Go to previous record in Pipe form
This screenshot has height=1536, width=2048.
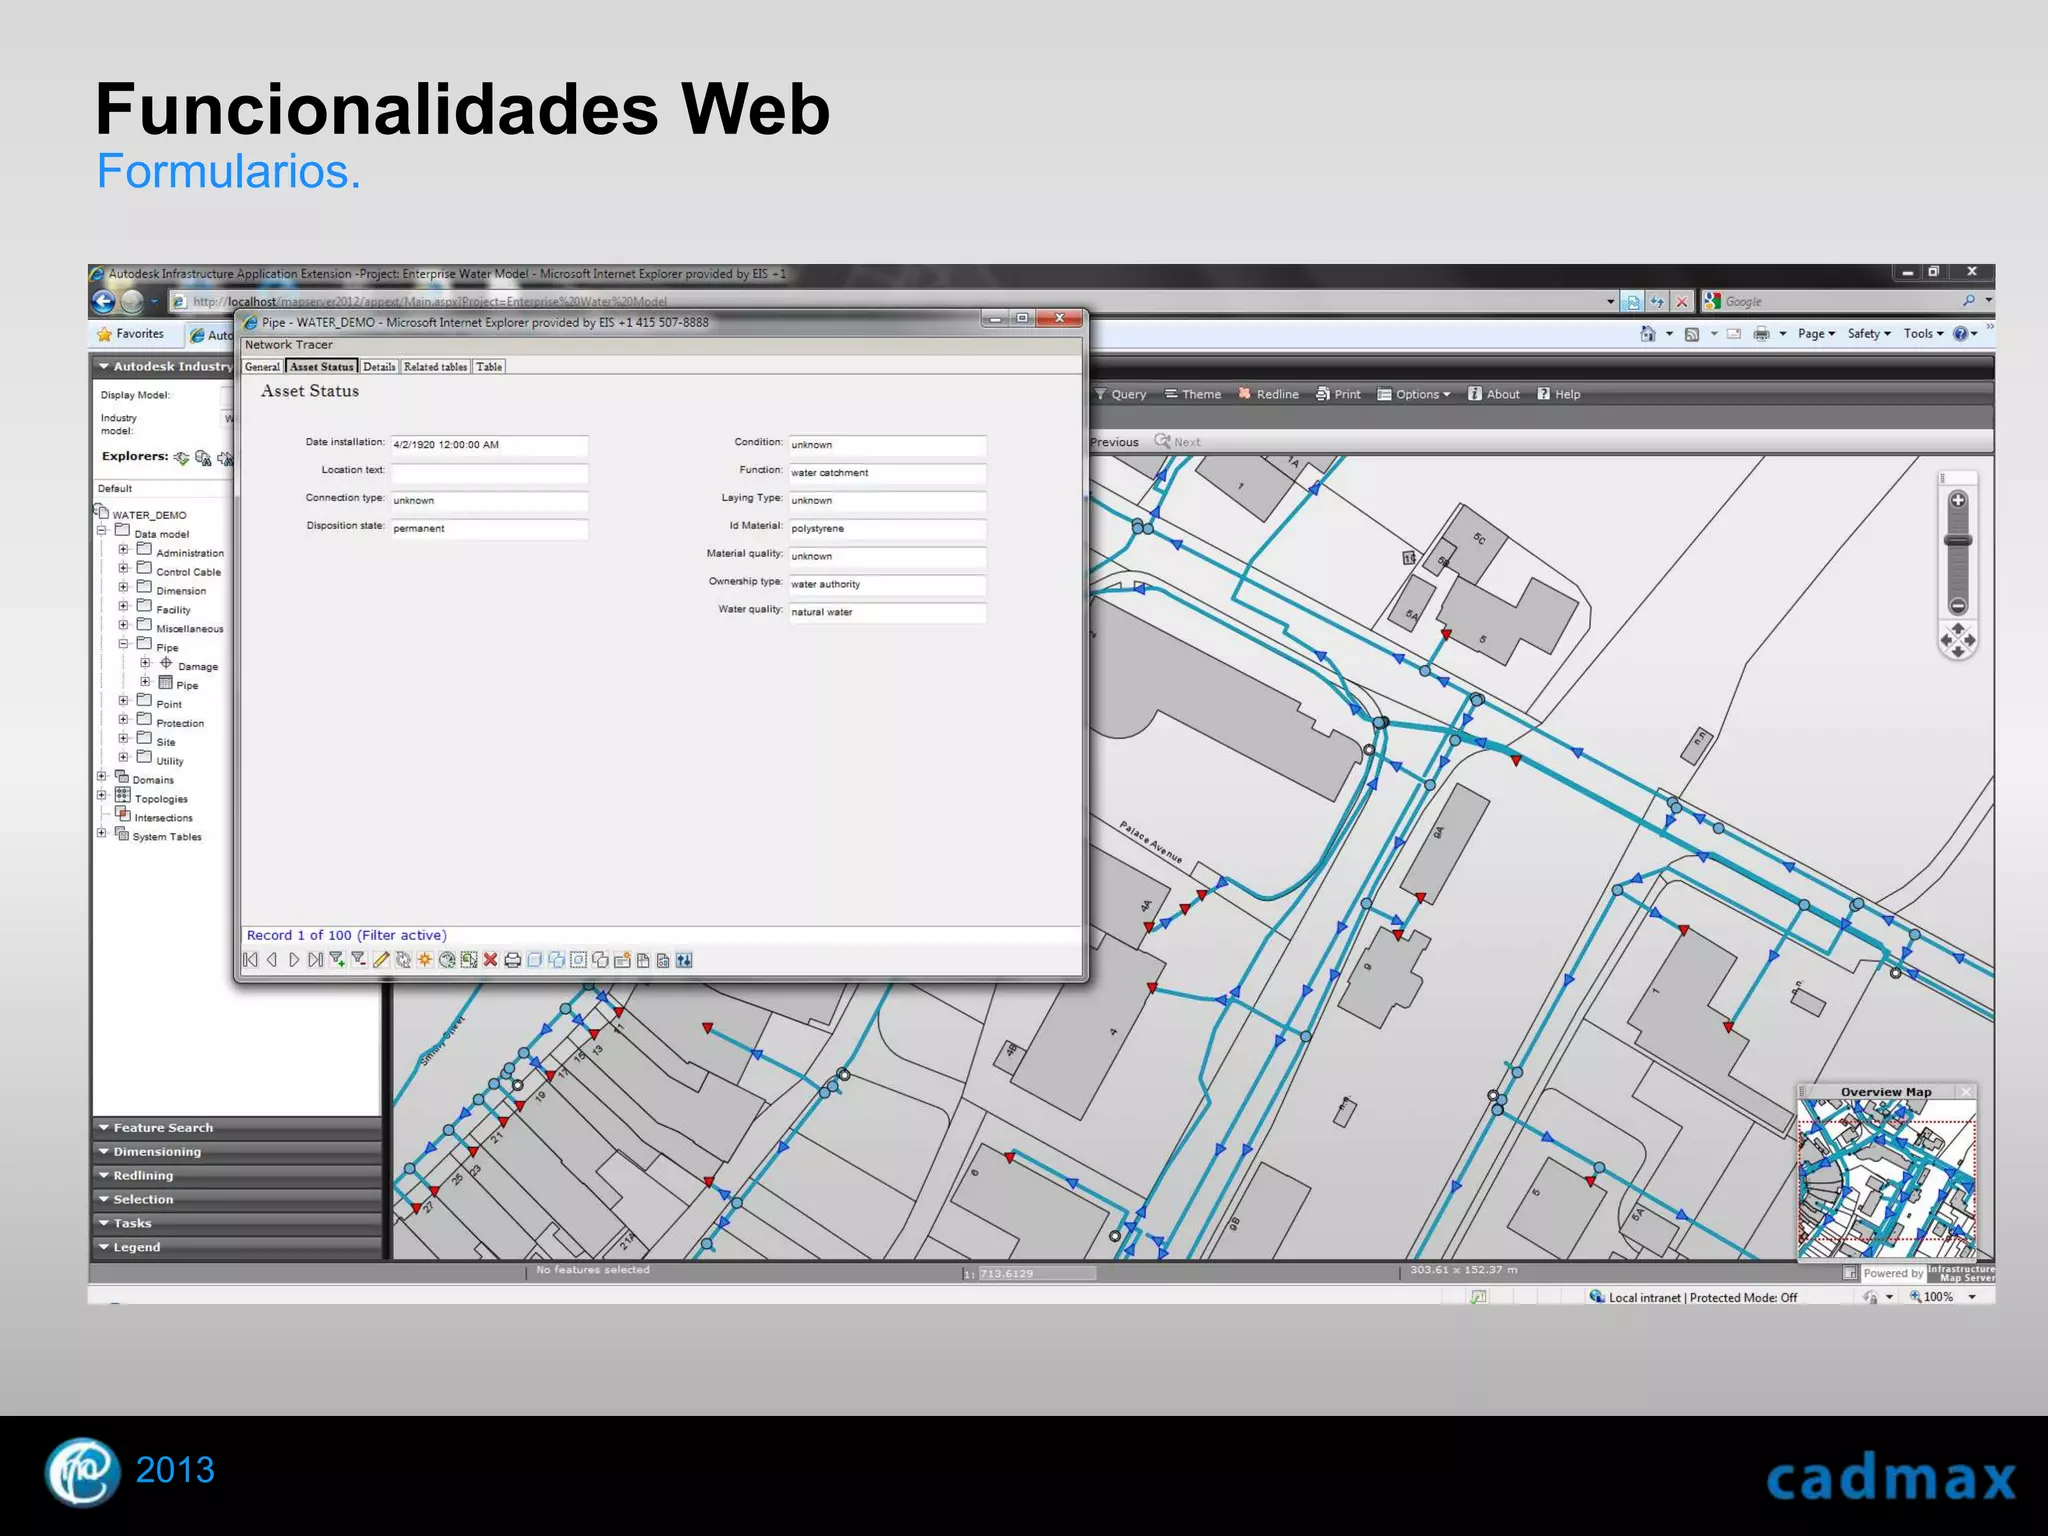pyautogui.click(x=272, y=960)
